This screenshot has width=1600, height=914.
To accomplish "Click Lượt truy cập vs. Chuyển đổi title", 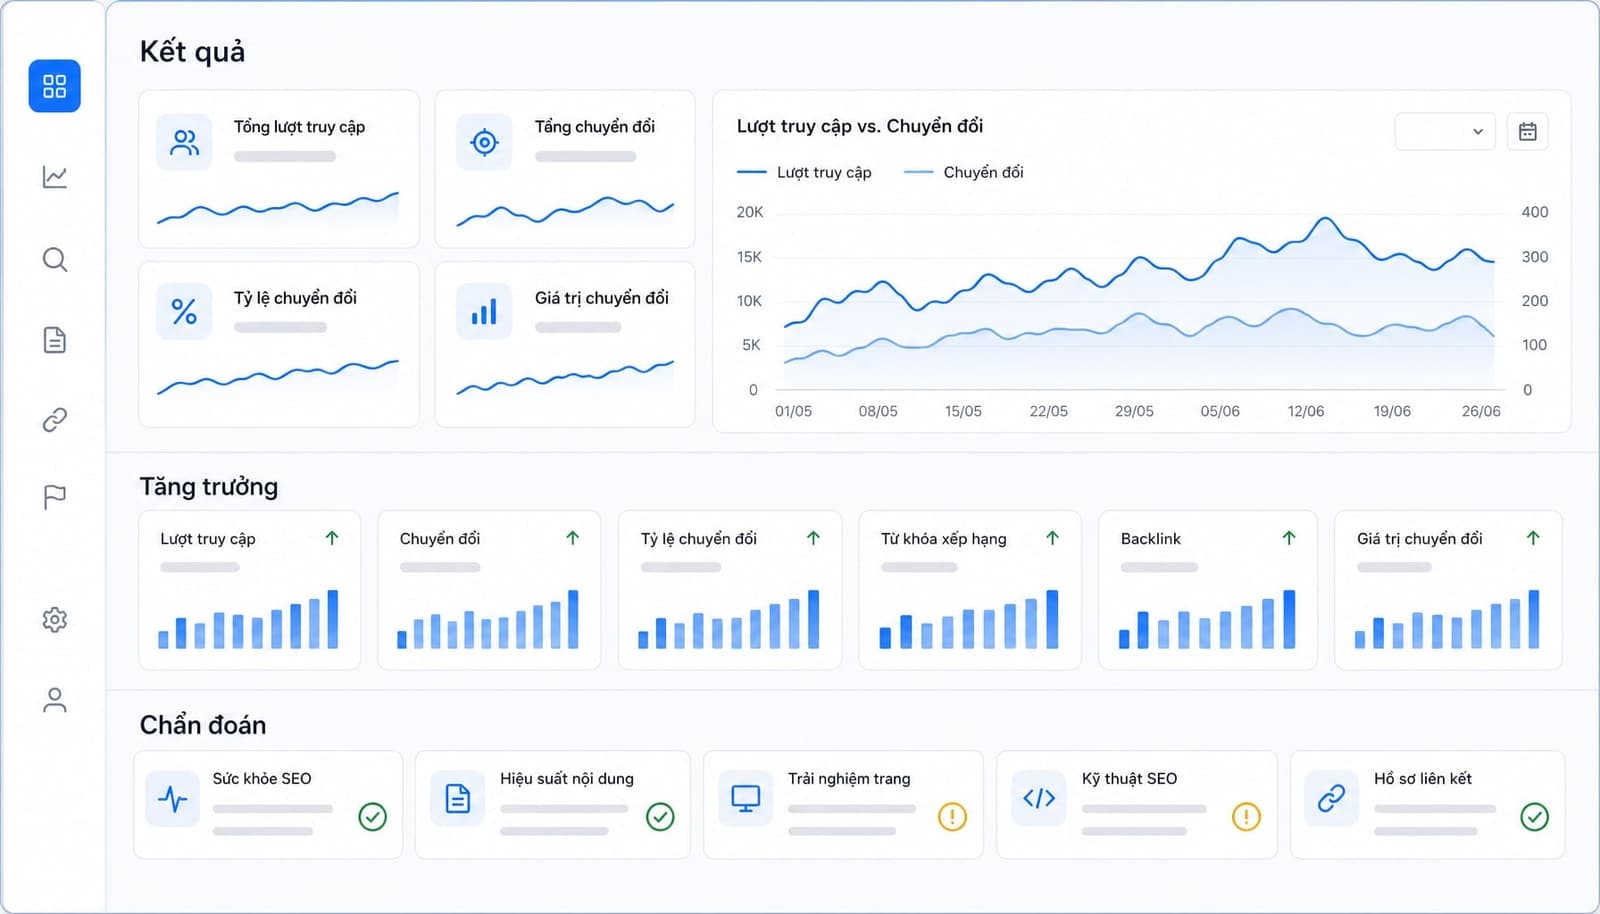I will 860,126.
